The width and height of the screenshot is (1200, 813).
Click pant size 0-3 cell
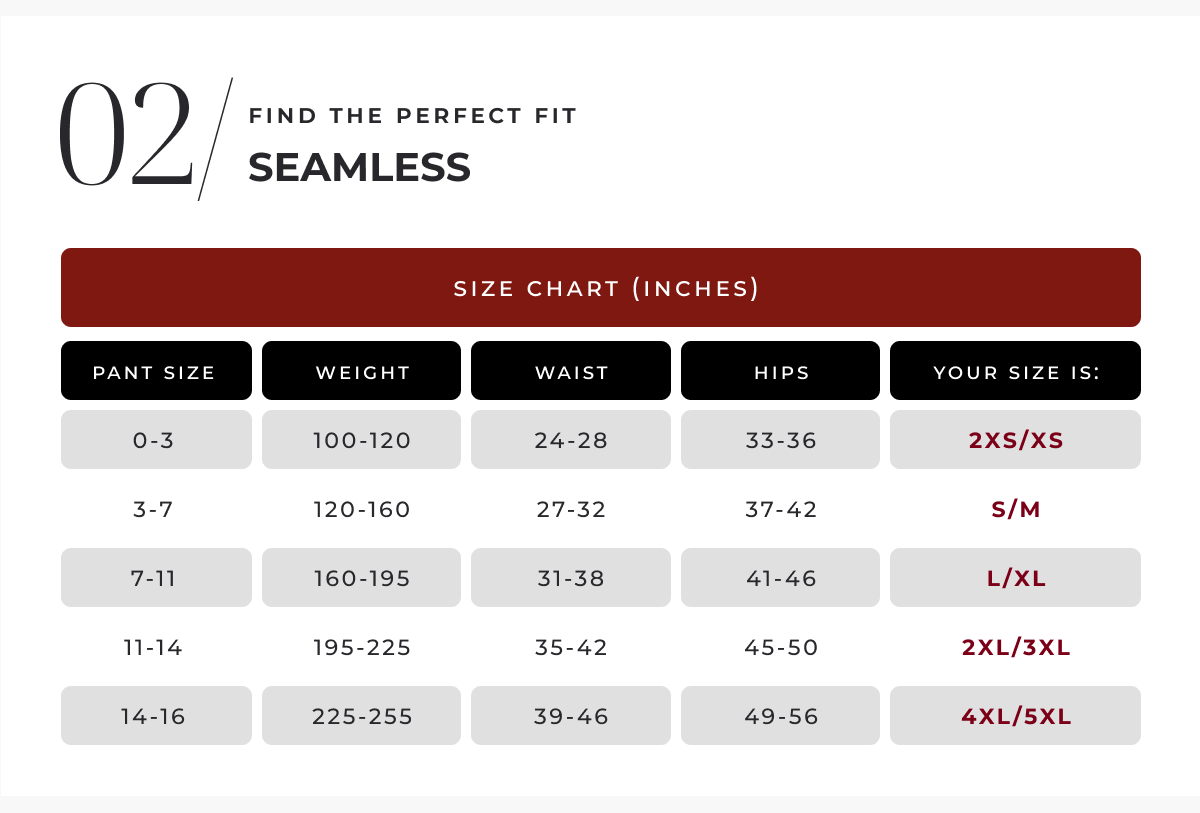coord(155,440)
